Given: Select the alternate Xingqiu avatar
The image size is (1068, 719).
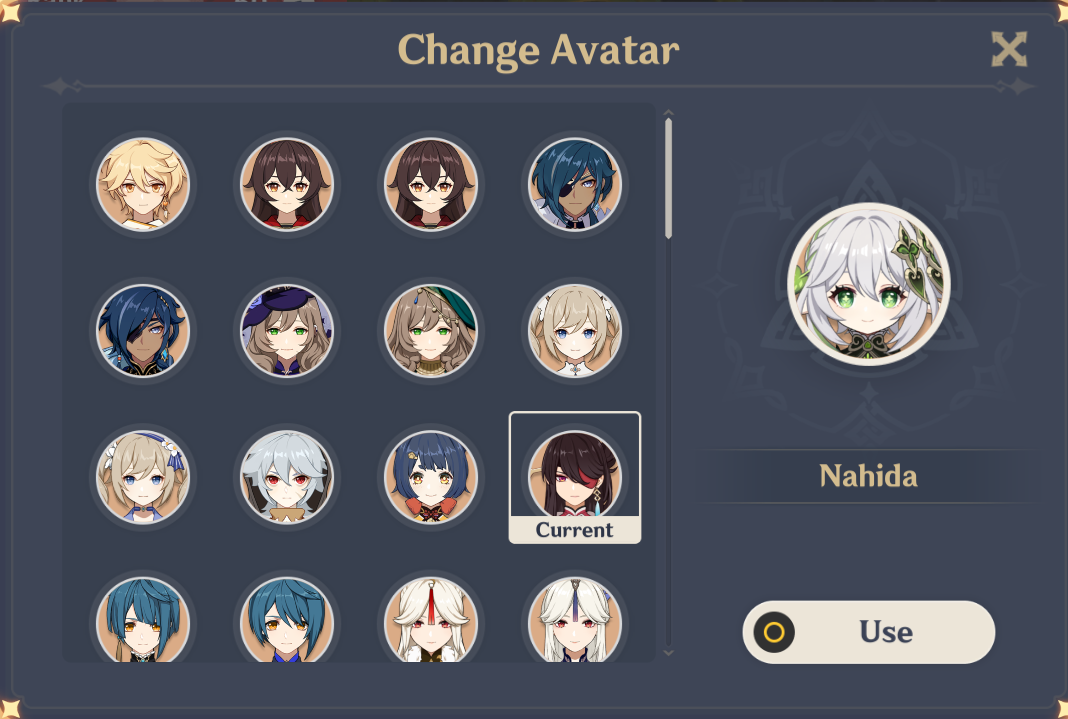Looking at the screenshot, I should click(x=287, y=622).
